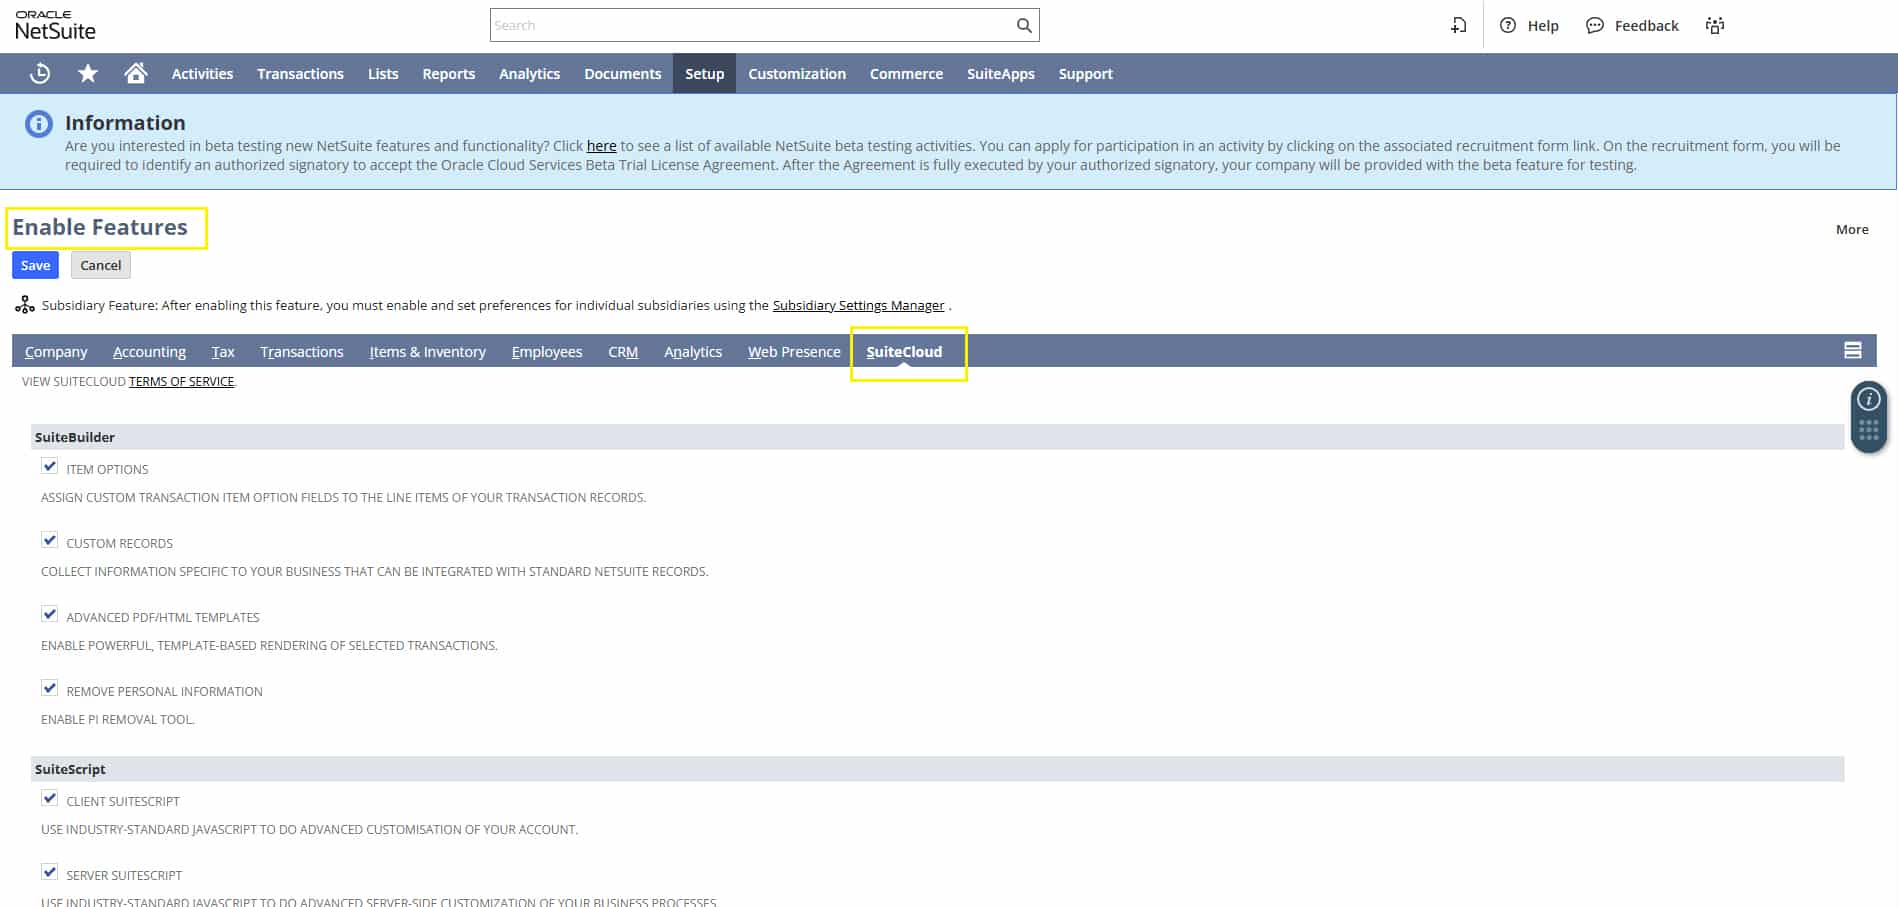Open the Shortcuts star icon
This screenshot has width=1898, height=907.
[x=88, y=73]
